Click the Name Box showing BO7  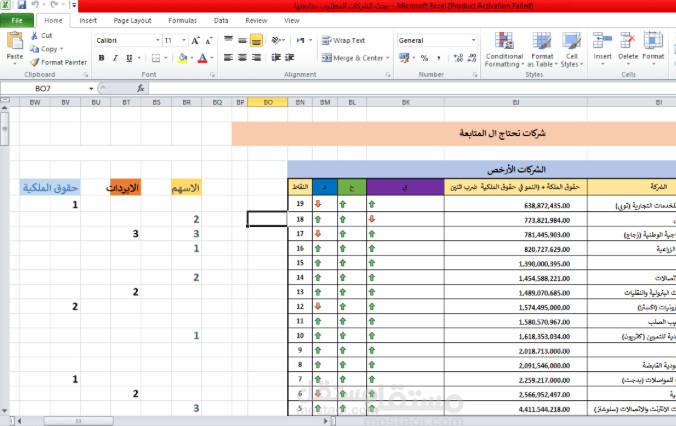click(x=43, y=88)
